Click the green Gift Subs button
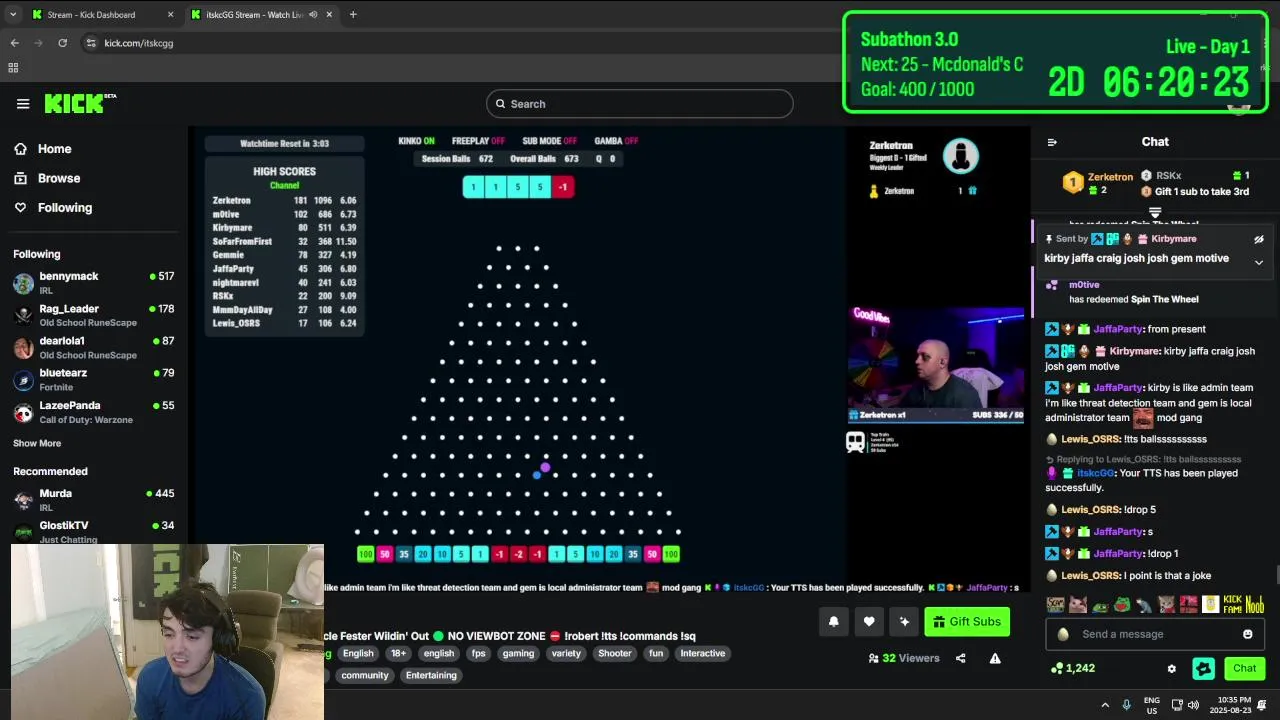 point(967,622)
